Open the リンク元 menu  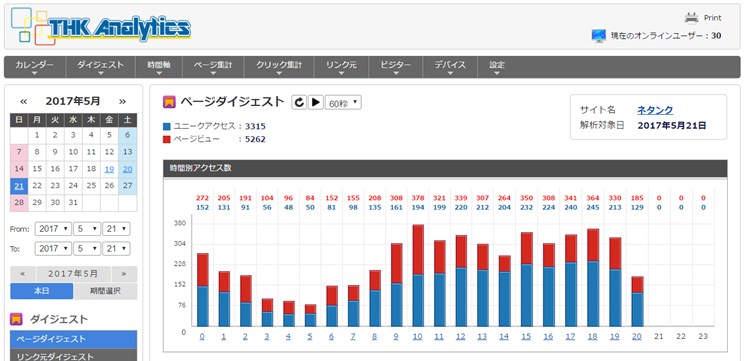click(341, 67)
